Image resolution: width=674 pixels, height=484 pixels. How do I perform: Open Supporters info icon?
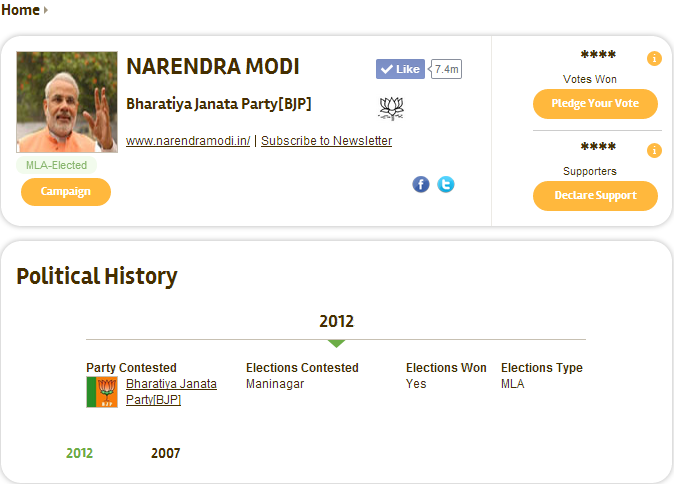pyautogui.click(x=654, y=150)
